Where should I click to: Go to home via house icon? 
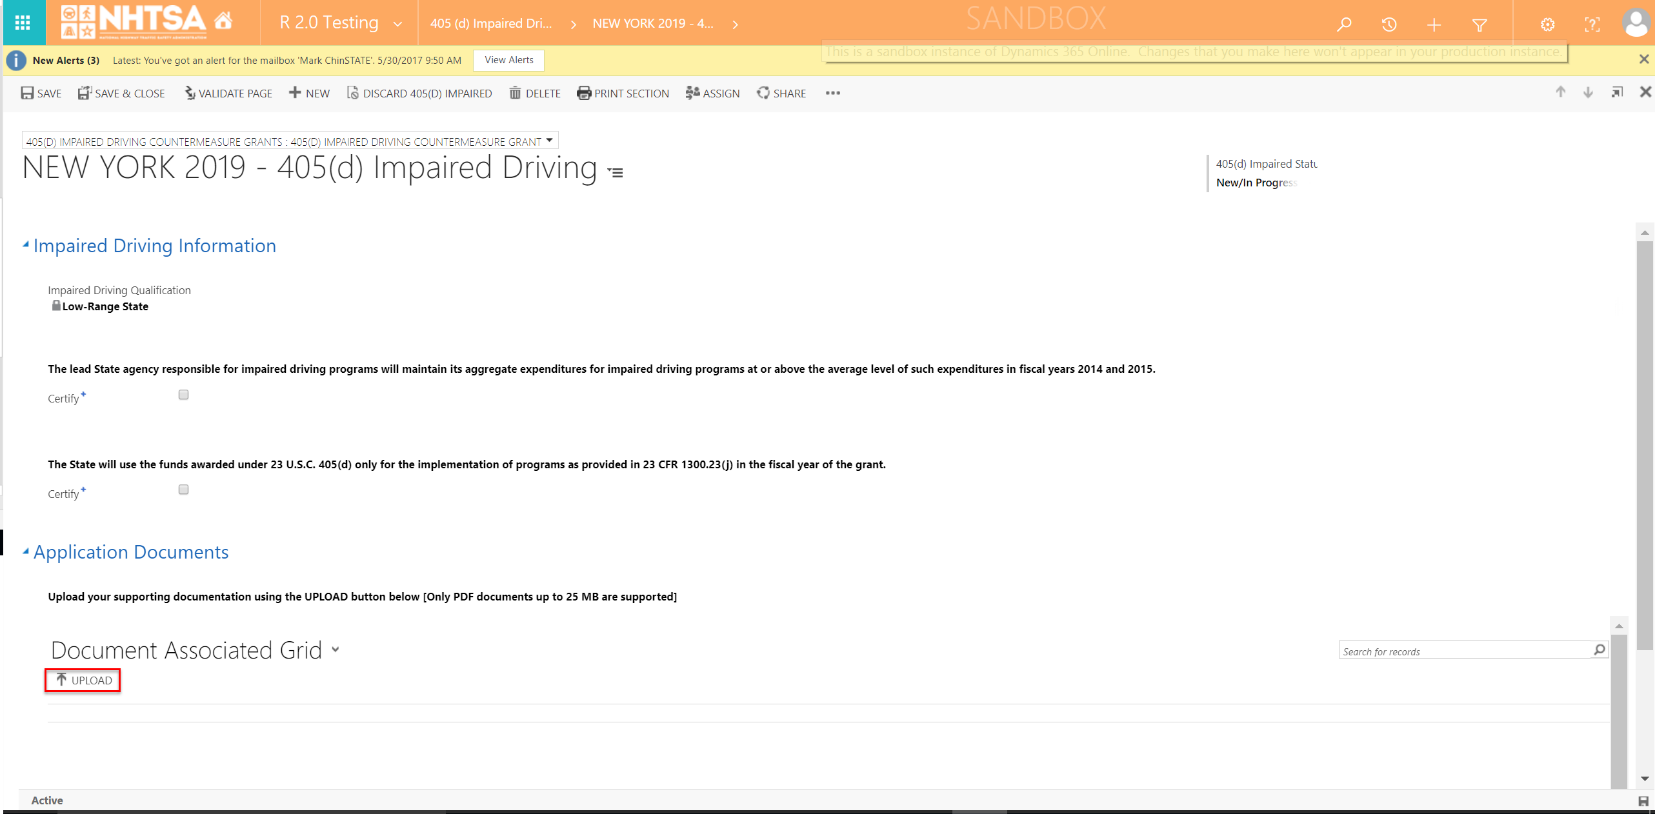pyautogui.click(x=223, y=21)
